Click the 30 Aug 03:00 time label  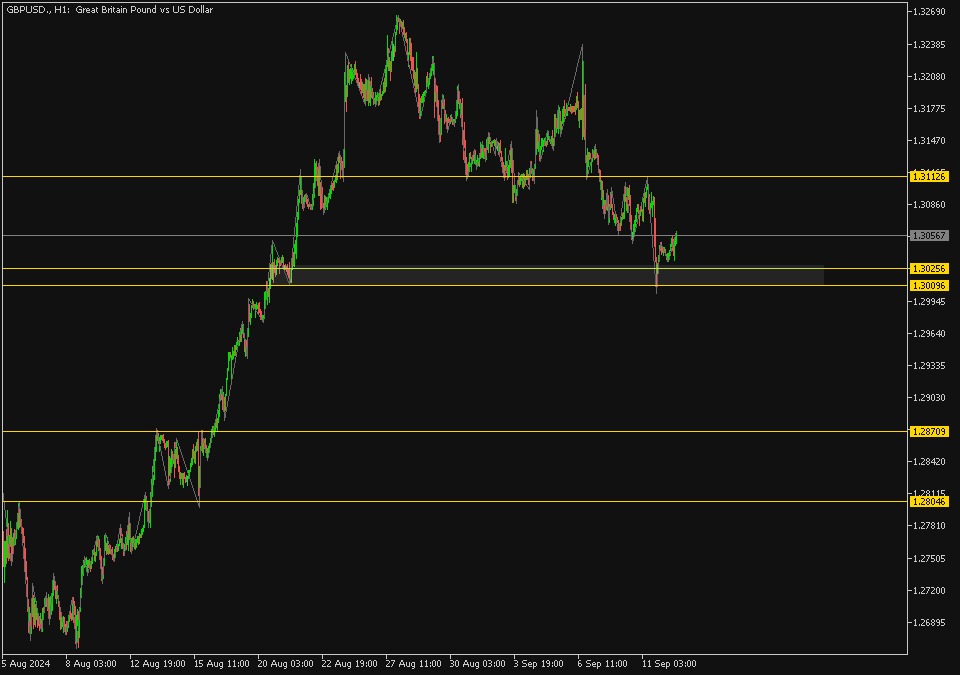coord(478,663)
